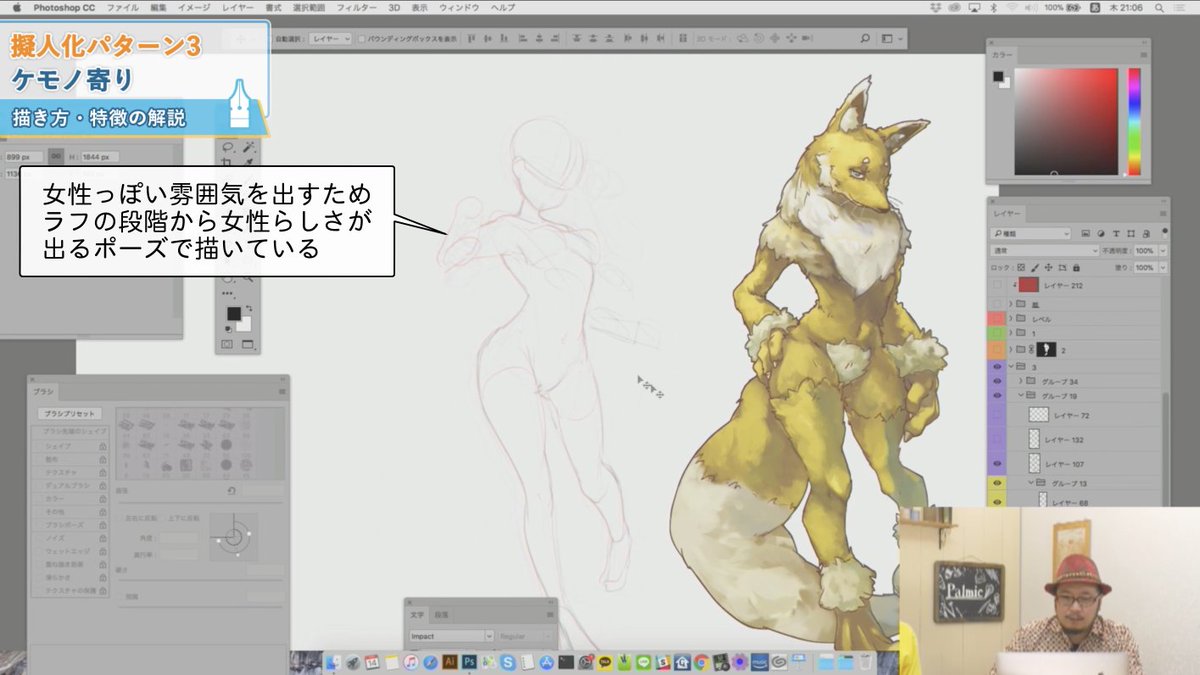The height and width of the screenshot is (675, 1200).
Task: Click Quick Mask mode icon in toolbox
Action: [x=227, y=344]
